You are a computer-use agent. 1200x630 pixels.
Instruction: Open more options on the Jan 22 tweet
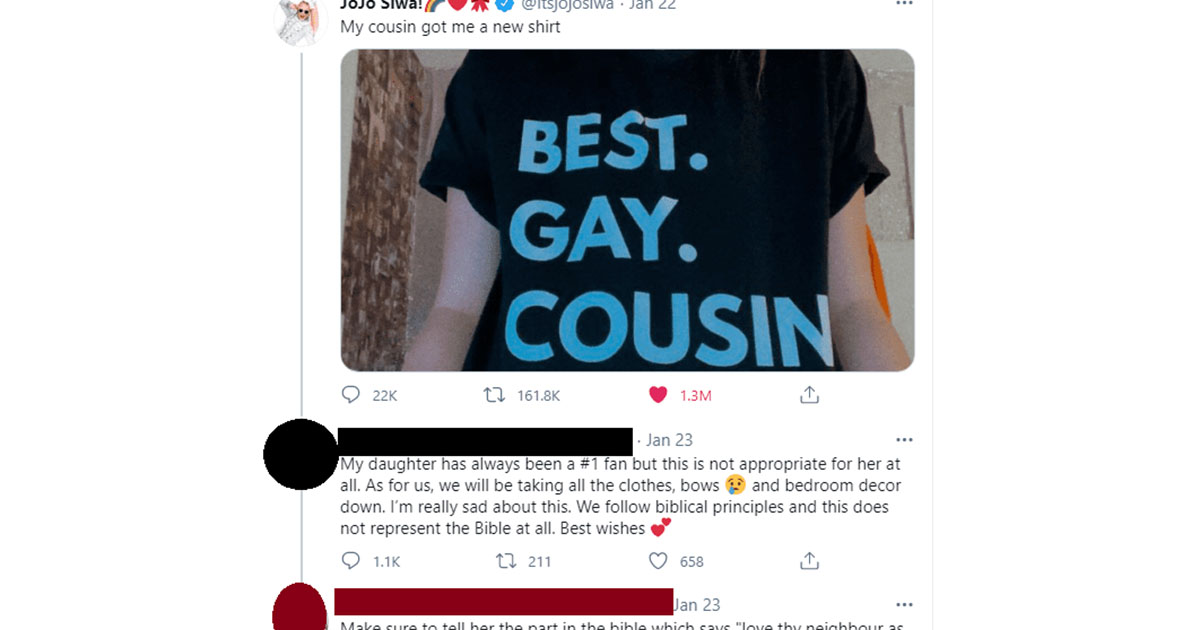pyautogui.click(x=904, y=4)
